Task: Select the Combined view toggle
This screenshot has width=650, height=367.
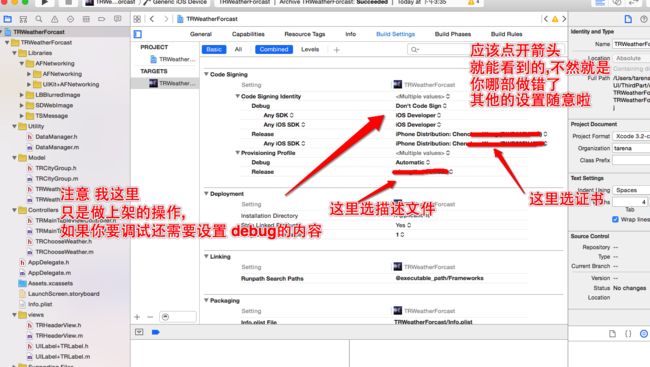Action: click(274, 49)
